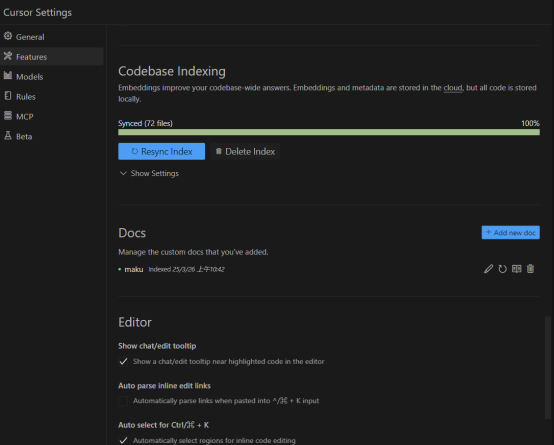Click the Rules book icon
The width and height of the screenshot is (554, 445).
click(8, 96)
